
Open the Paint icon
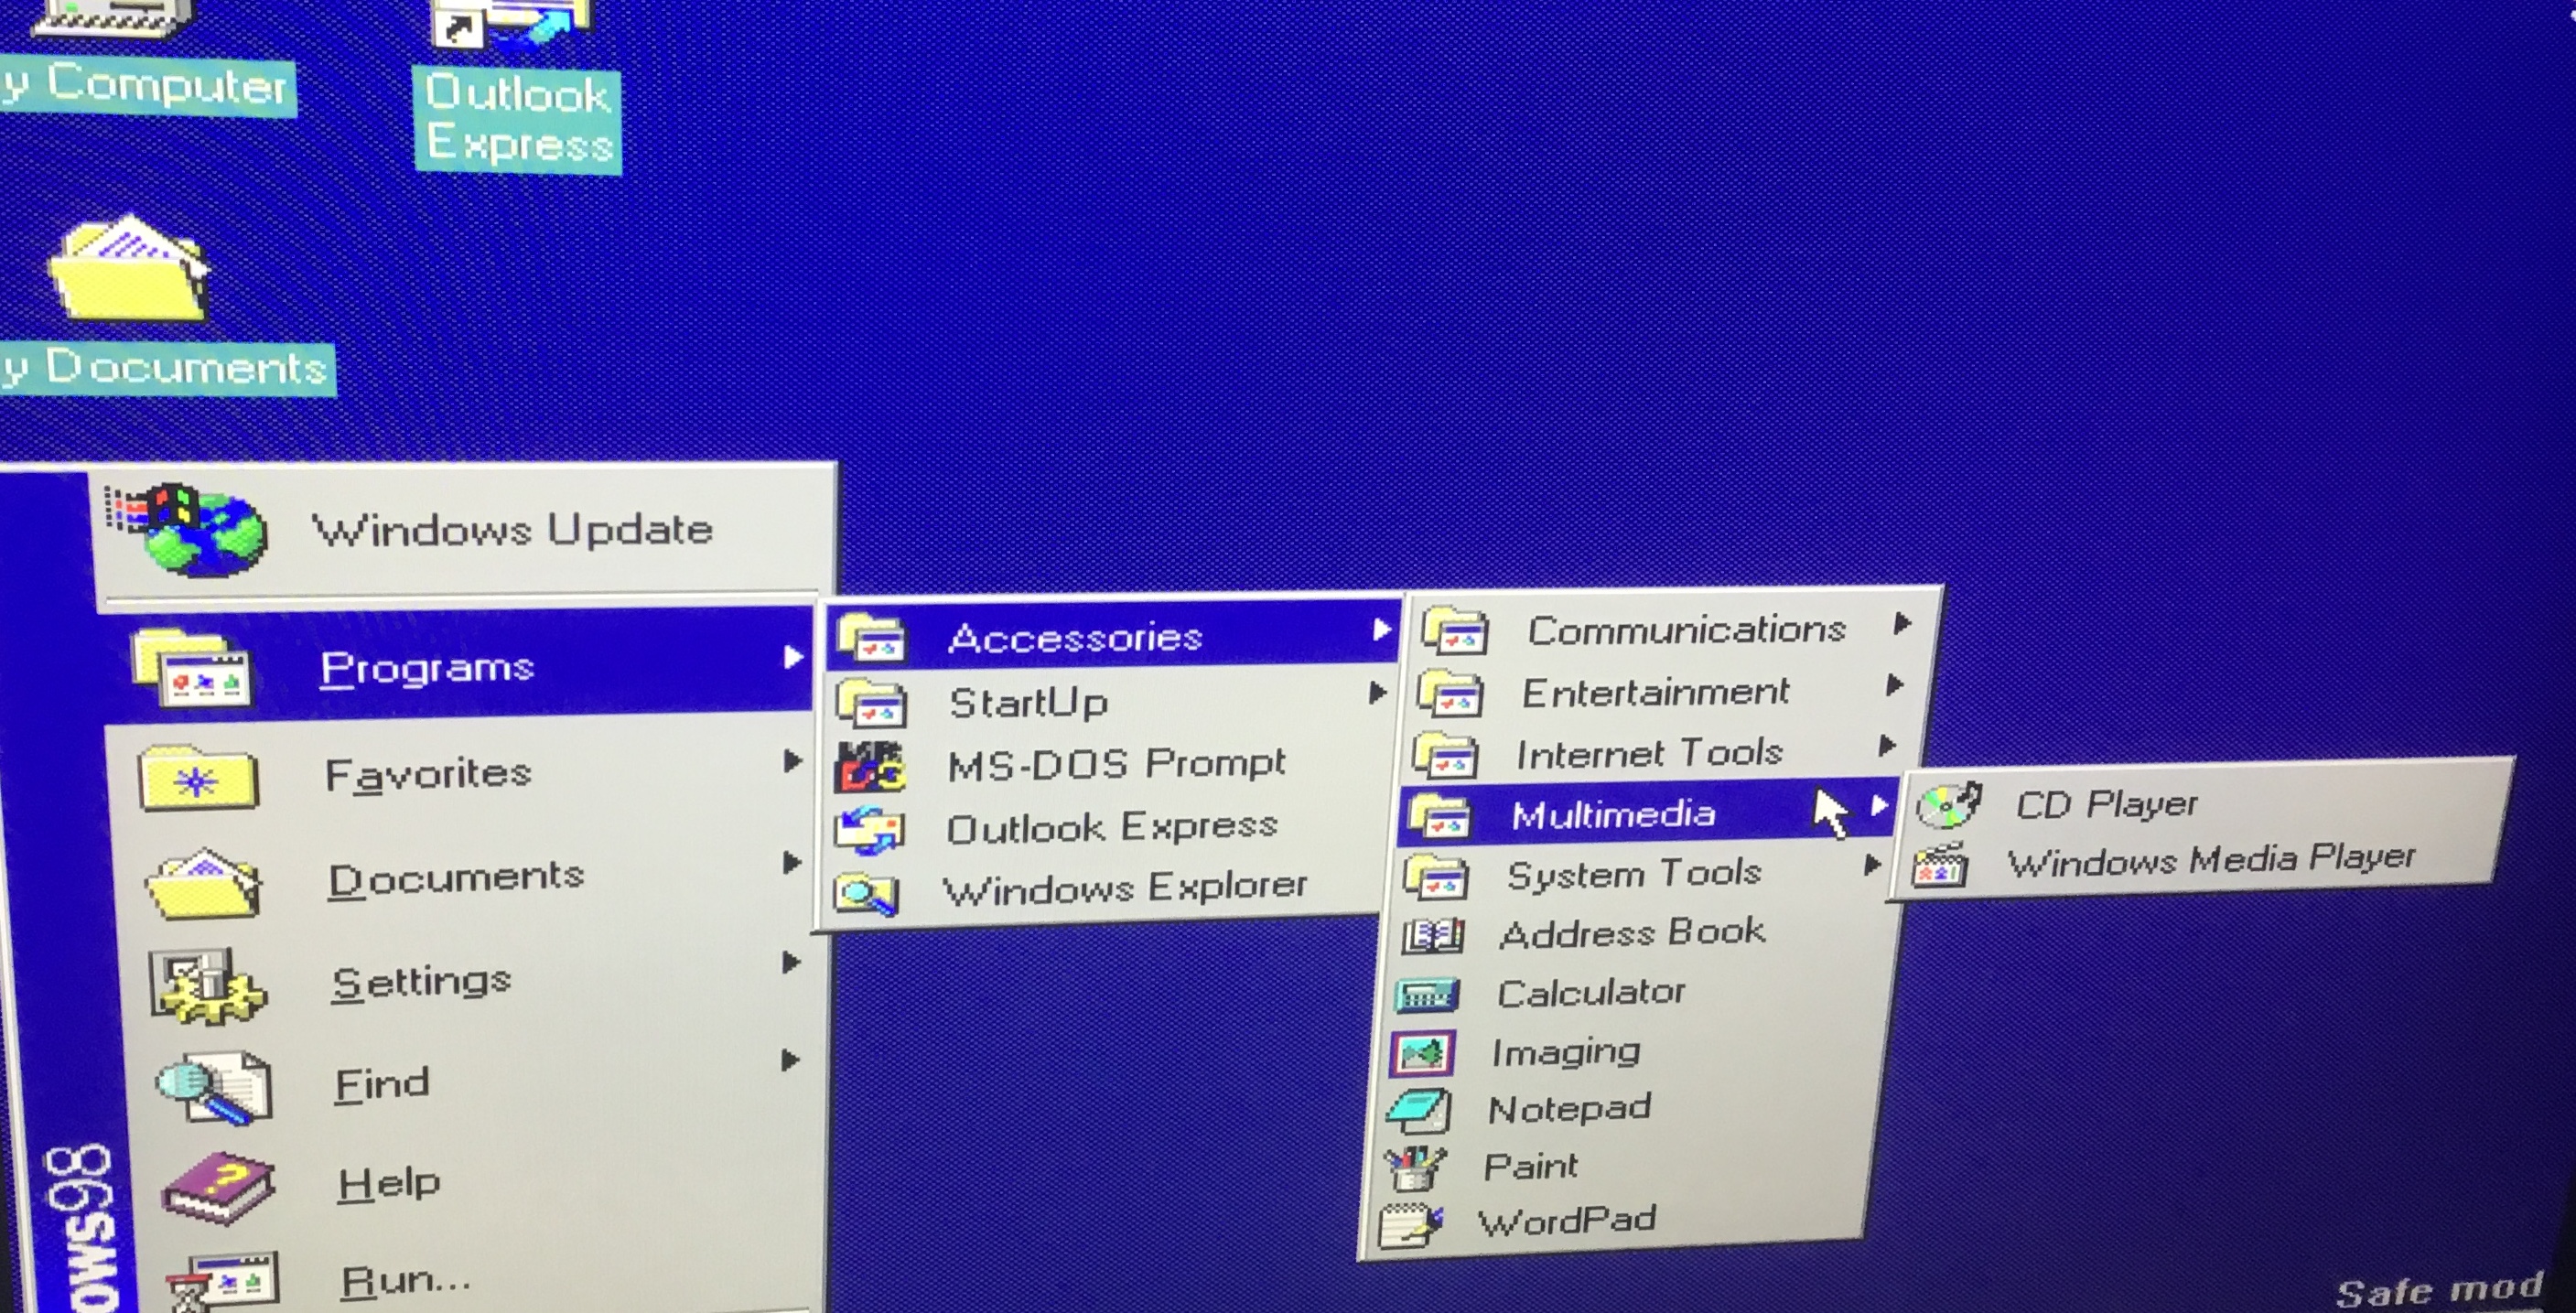[x=1414, y=1168]
